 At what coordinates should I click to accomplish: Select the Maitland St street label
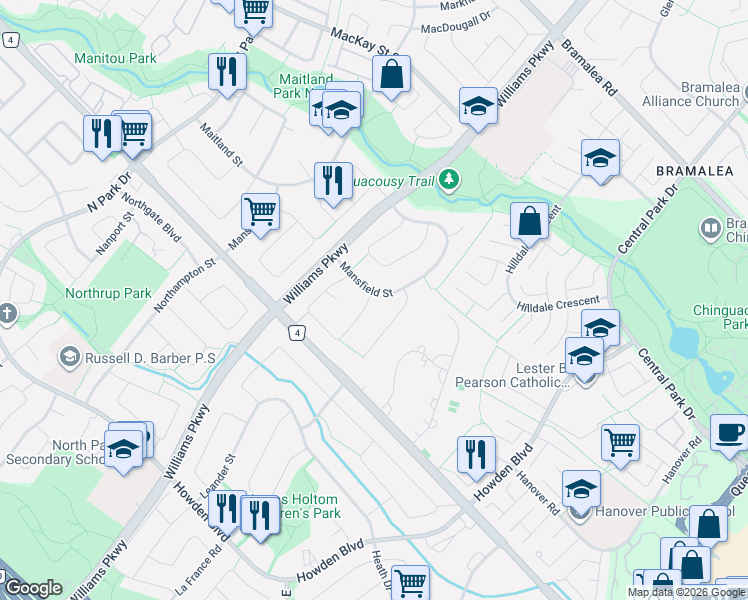[x=221, y=145]
